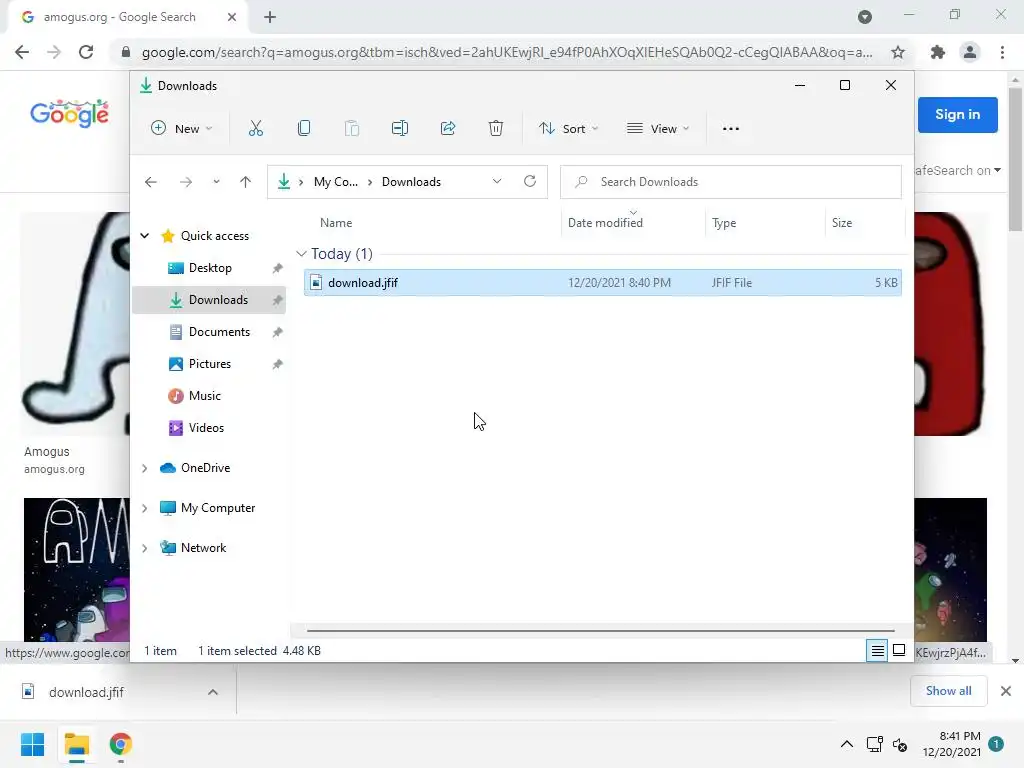Open download.jfif options chevron in downloads bar
This screenshot has width=1024, height=768.
(213, 692)
